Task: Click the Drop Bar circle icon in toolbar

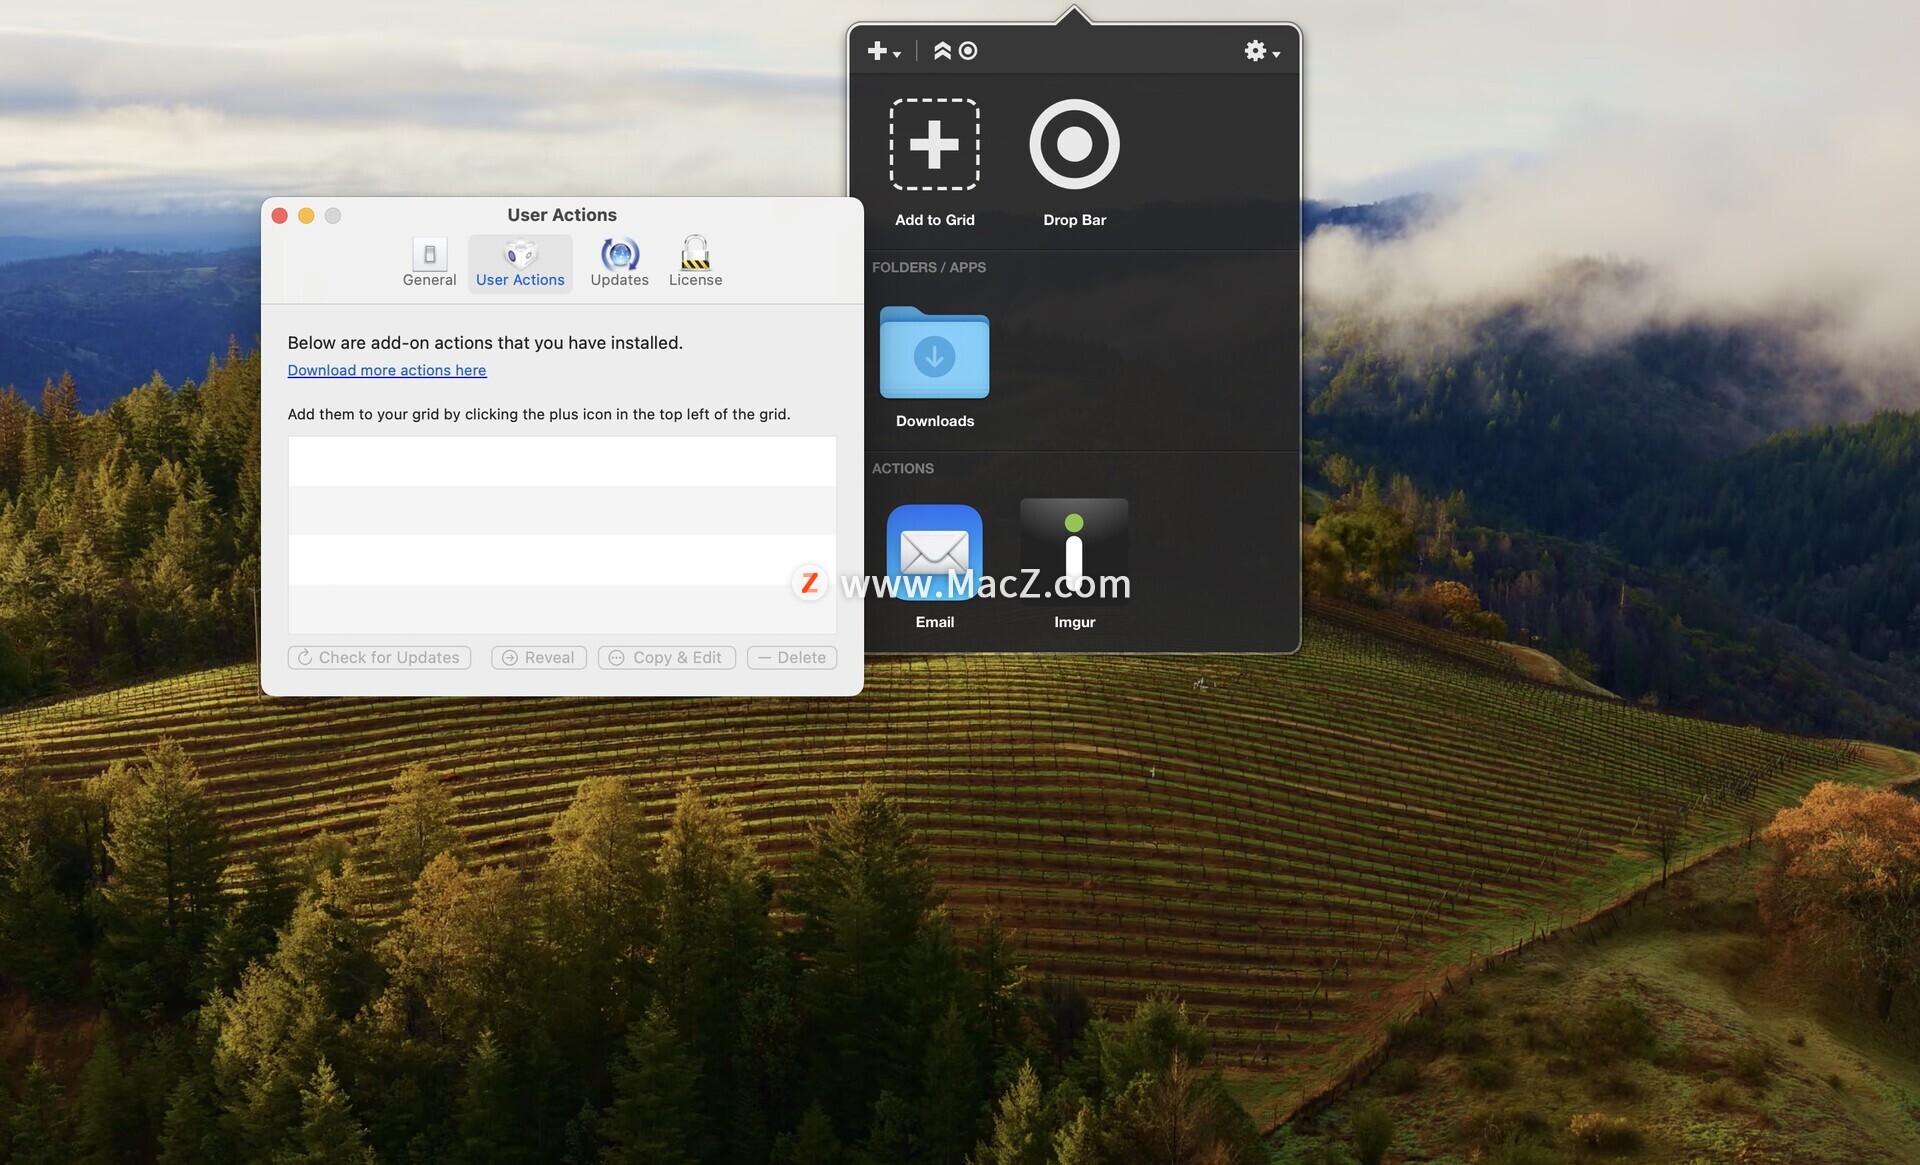Action: pos(968,51)
